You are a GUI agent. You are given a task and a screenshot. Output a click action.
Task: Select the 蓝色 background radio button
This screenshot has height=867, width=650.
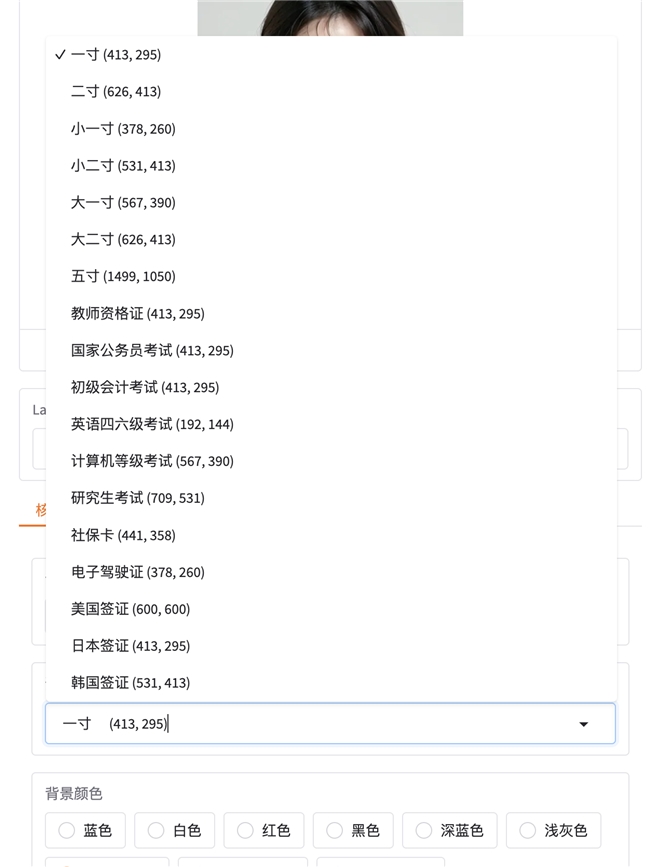tap(66, 830)
